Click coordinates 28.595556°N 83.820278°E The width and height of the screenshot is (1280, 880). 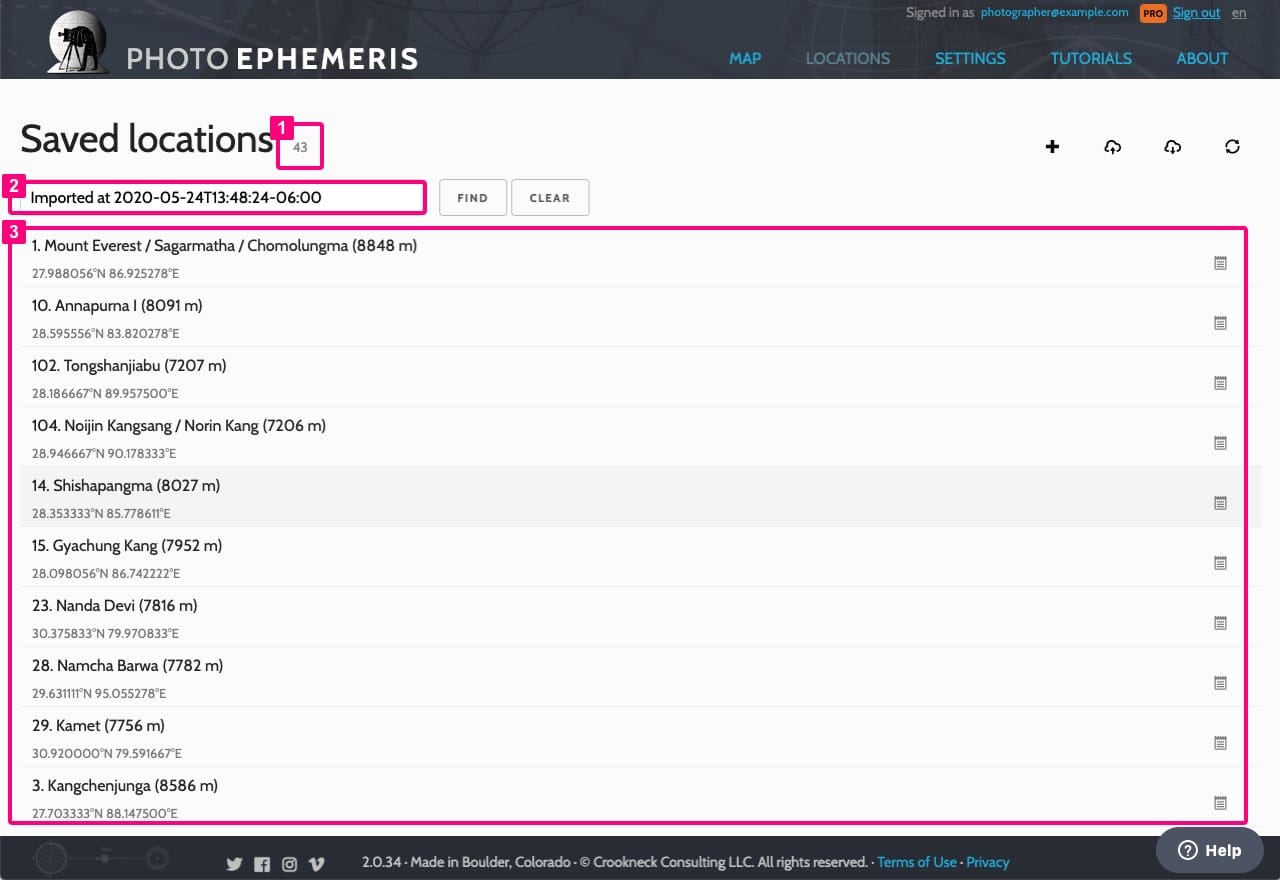coord(105,334)
